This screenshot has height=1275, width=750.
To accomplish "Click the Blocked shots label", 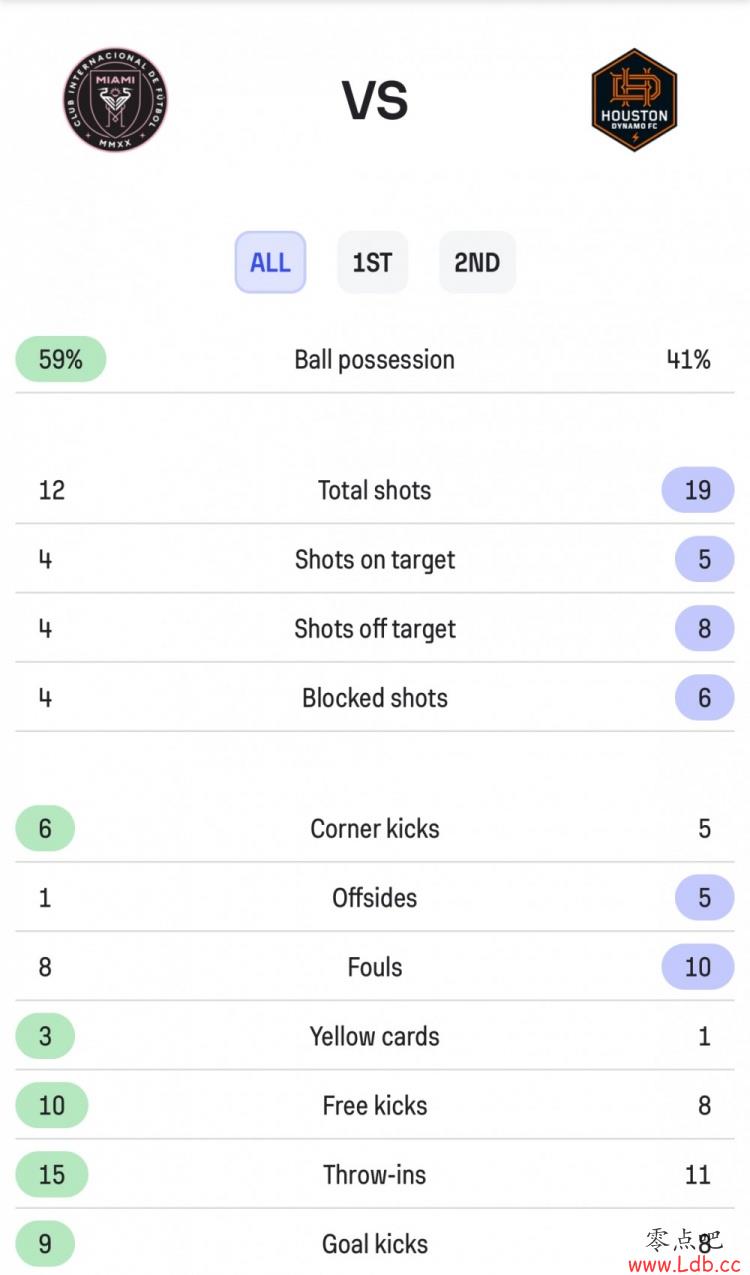I will 375,698.
